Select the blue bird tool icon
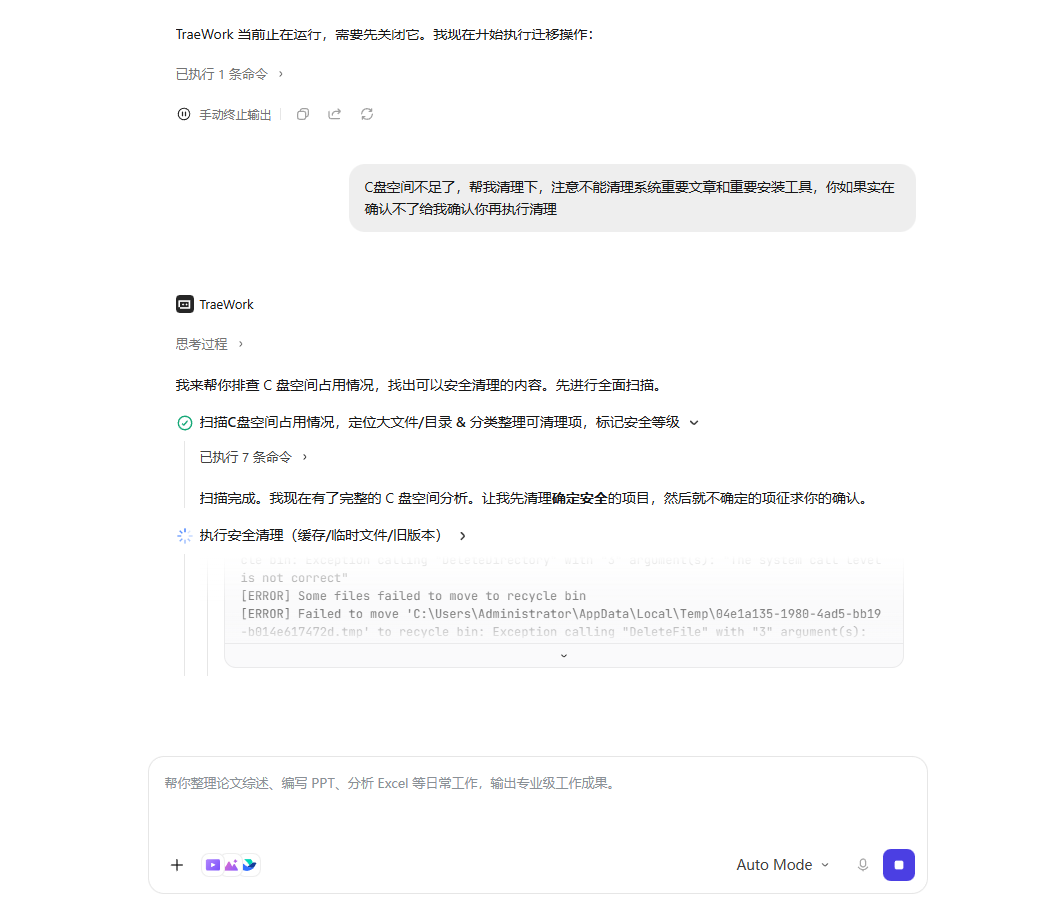 click(x=249, y=865)
